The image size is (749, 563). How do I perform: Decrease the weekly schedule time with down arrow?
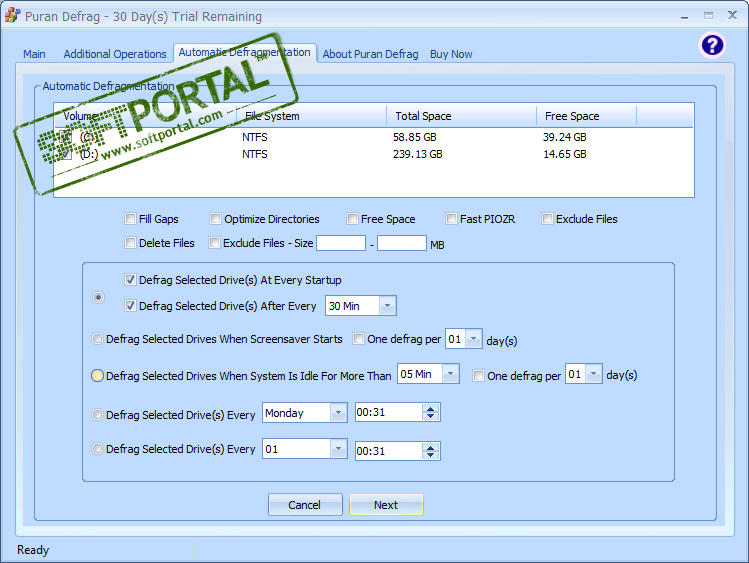click(430, 416)
